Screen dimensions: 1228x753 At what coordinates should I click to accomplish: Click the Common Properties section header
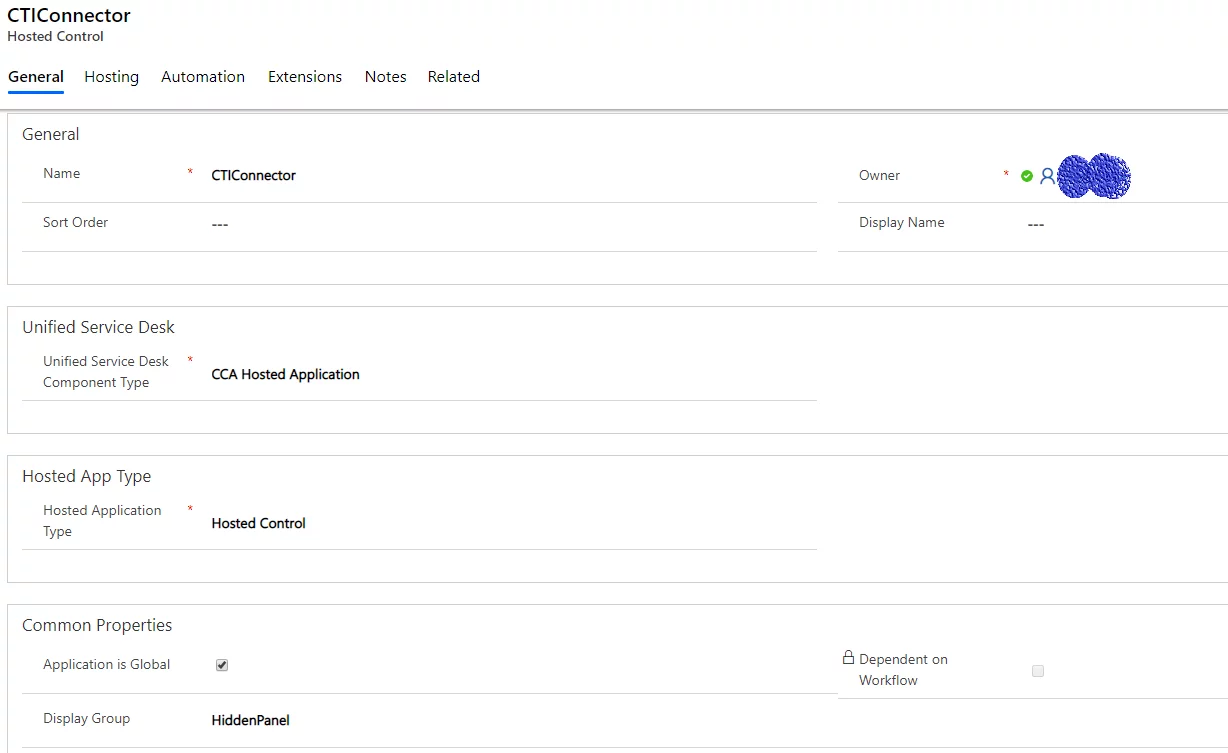[x=97, y=626]
